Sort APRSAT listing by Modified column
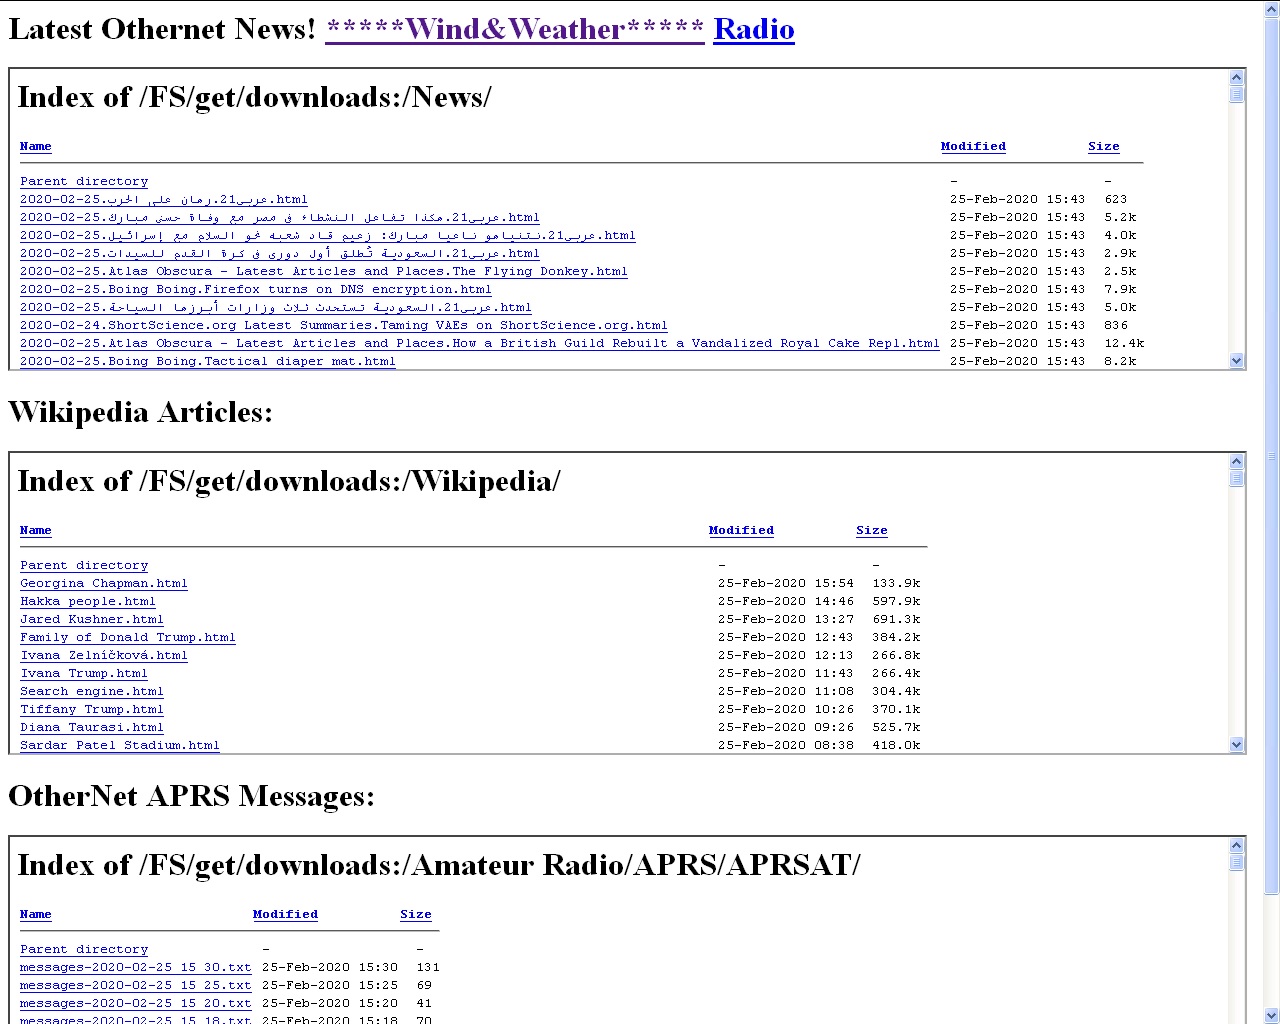Image resolution: width=1280 pixels, height=1024 pixels. pos(285,914)
